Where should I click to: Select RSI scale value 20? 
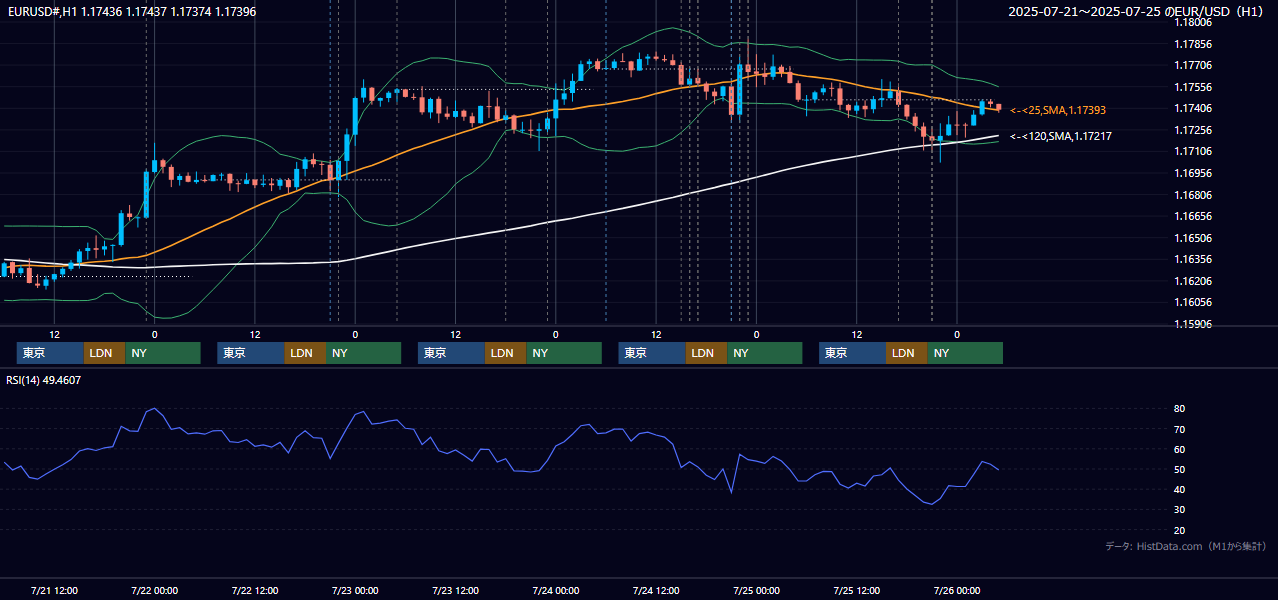[1180, 531]
